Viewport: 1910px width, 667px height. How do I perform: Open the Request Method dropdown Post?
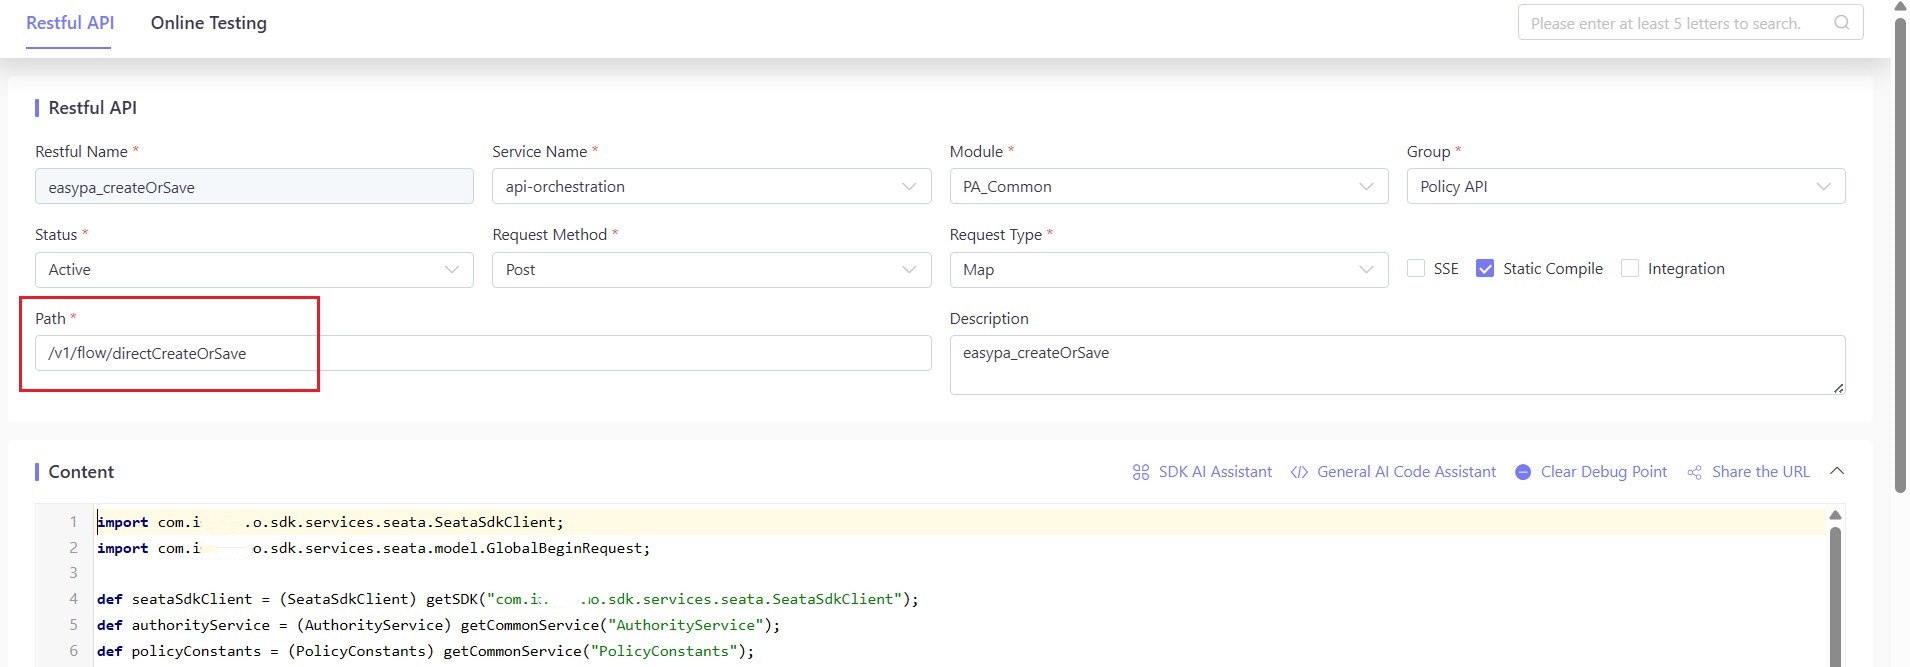711,270
